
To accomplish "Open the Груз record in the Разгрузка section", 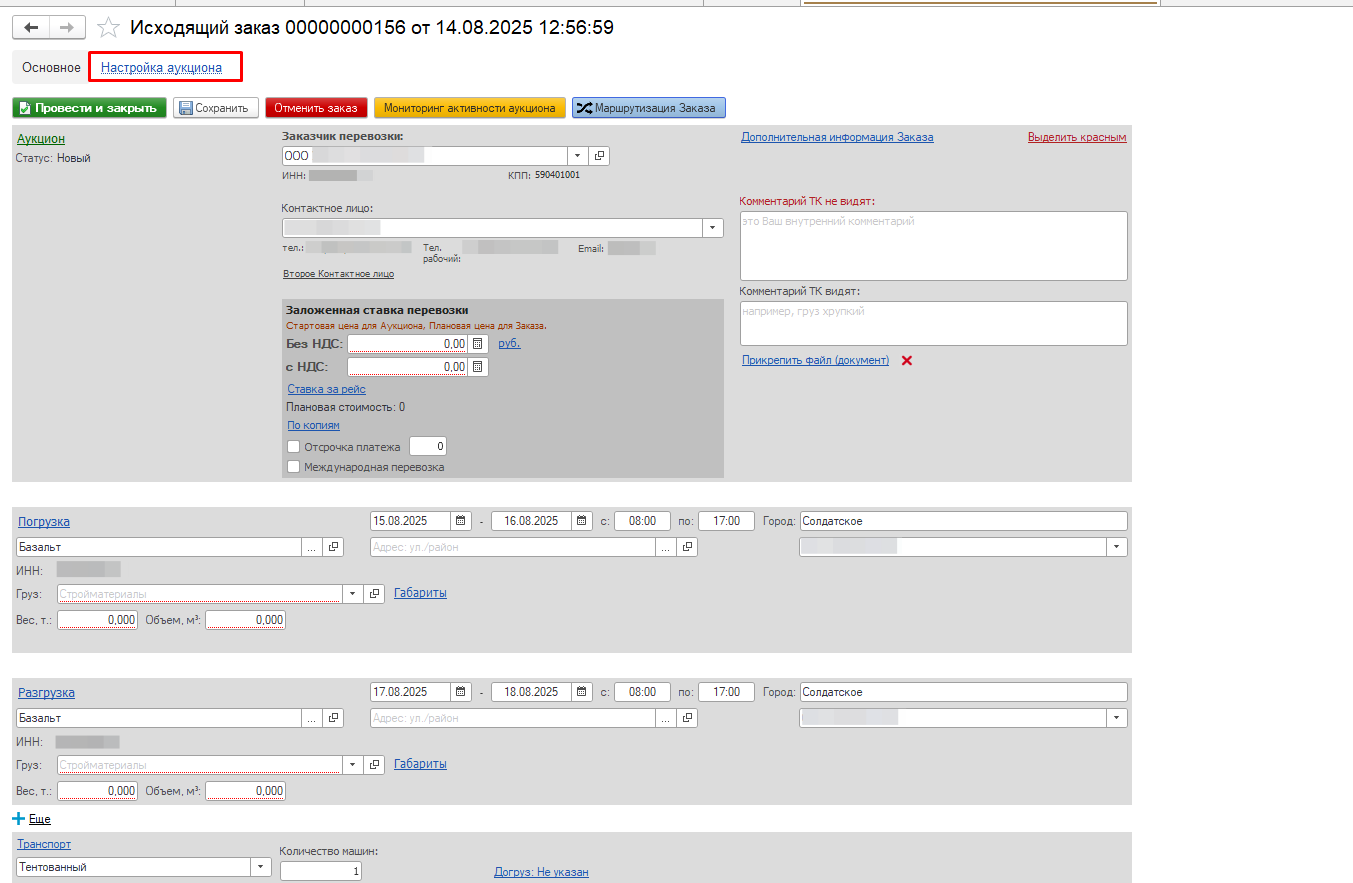I will (375, 764).
